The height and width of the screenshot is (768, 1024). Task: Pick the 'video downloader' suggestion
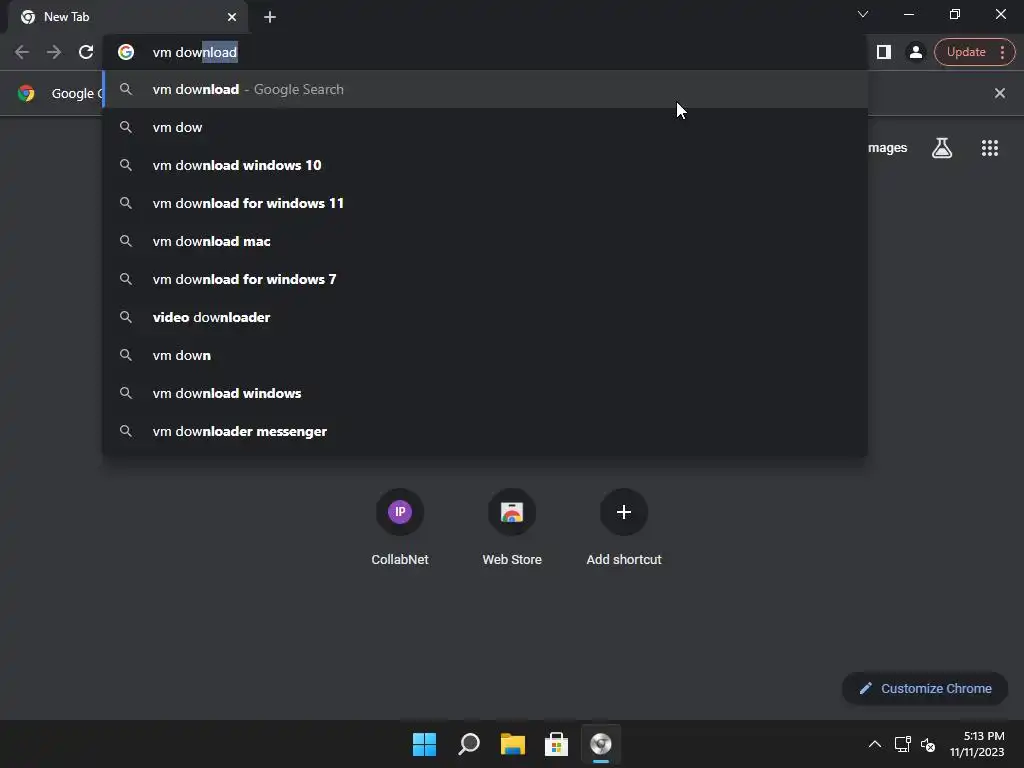coord(485,317)
